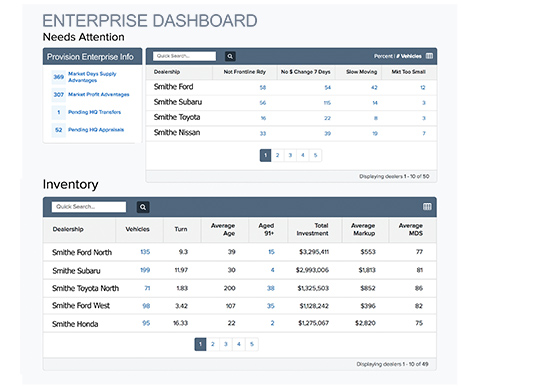Focus Quick Search field in Inventory

[89, 207]
